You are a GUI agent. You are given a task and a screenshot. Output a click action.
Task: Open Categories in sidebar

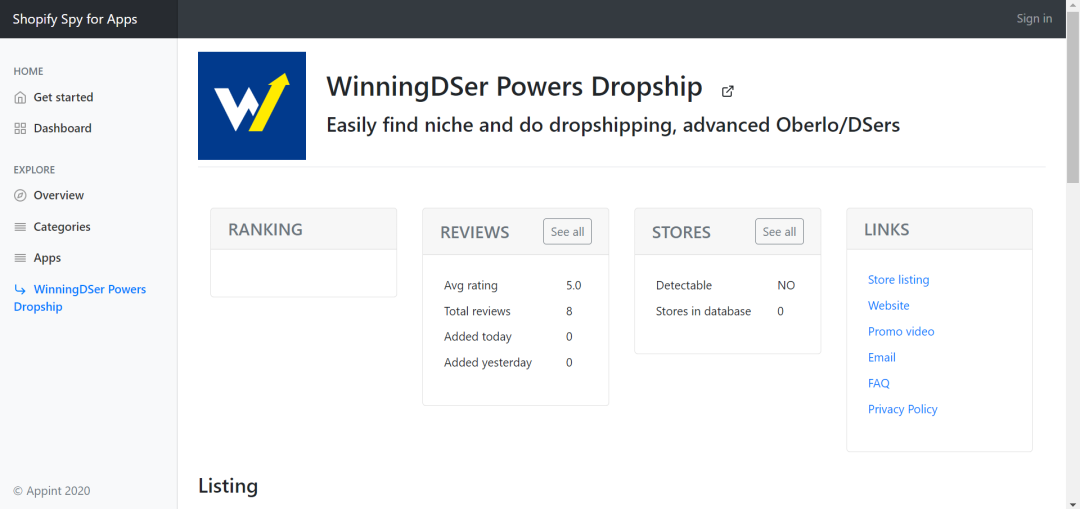pyautogui.click(x=62, y=227)
